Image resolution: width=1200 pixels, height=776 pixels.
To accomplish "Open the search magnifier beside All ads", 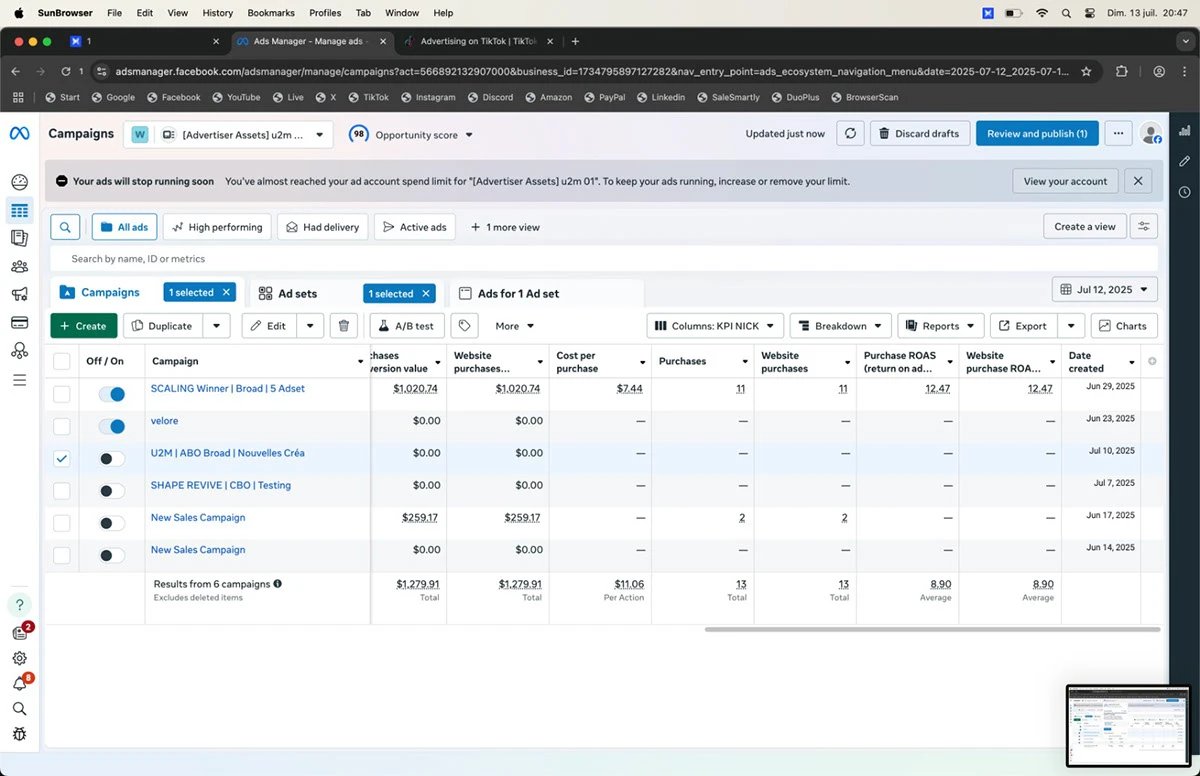I will pos(65,227).
